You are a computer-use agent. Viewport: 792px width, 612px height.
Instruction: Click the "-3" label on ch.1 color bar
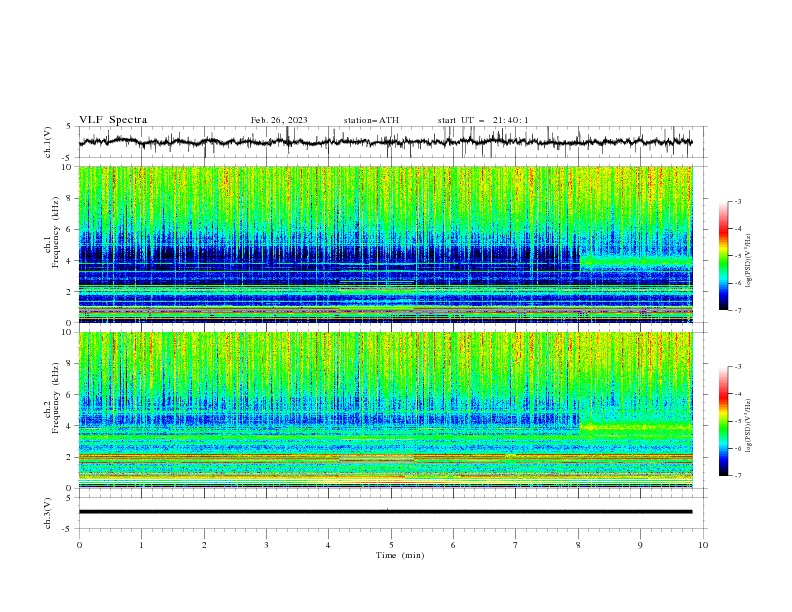(x=737, y=201)
